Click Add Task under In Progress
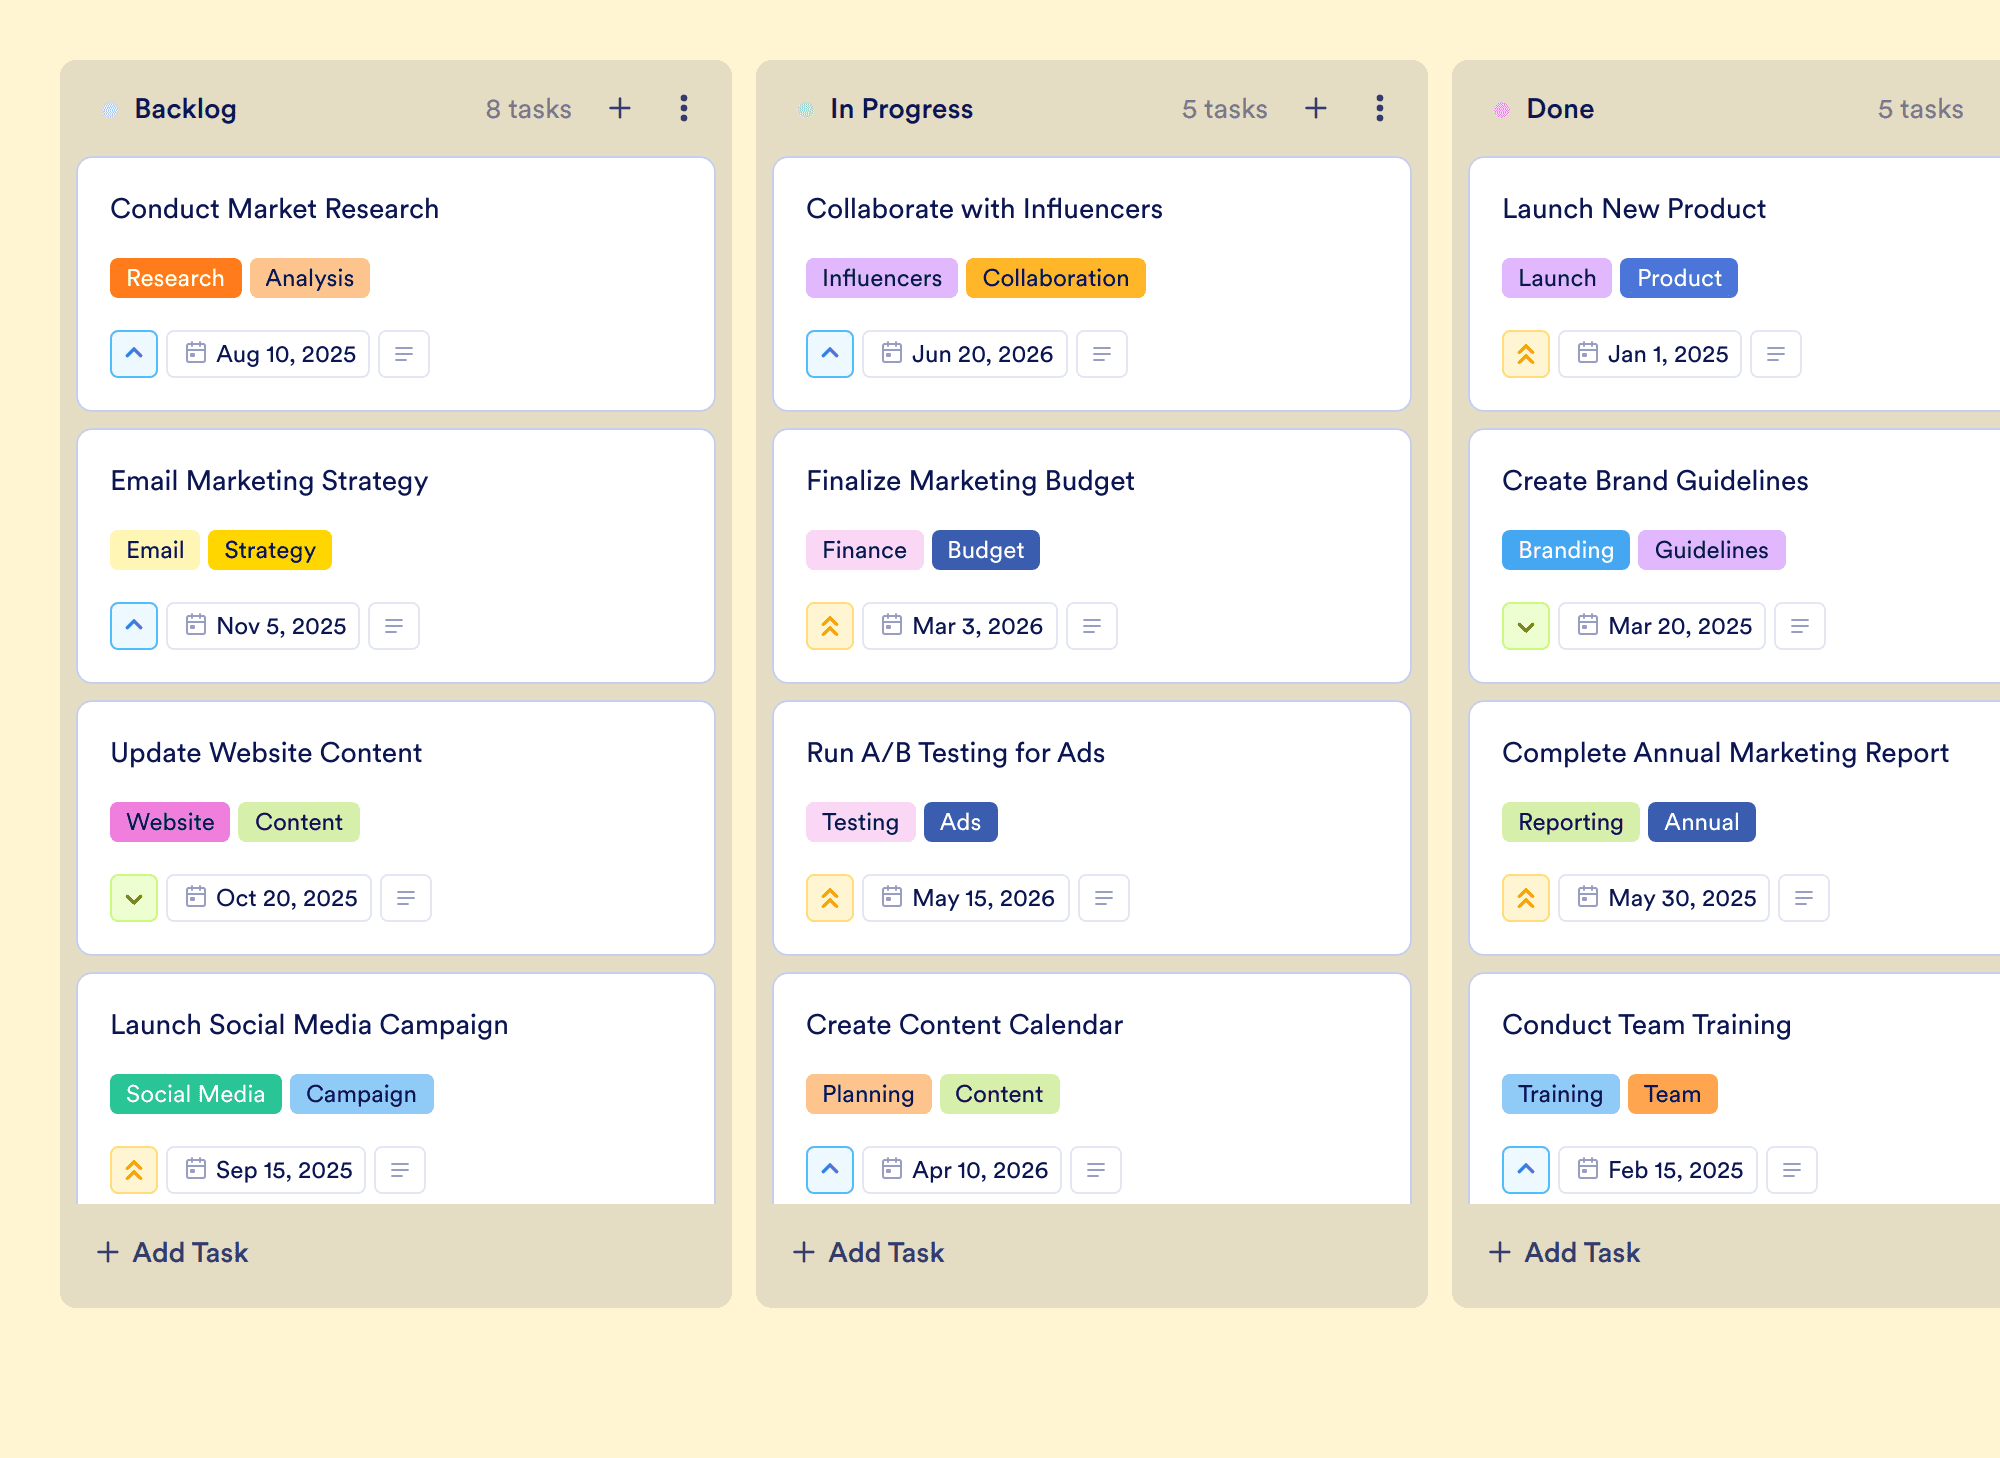Viewport: 2000px width, 1458px height. pos(868,1252)
